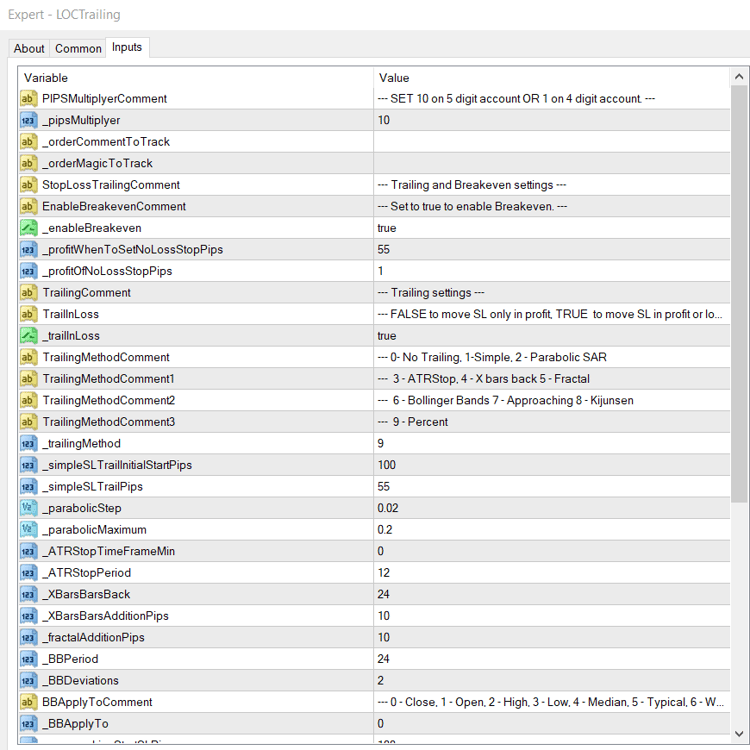Image resolution: width=750 pixels, height=750 pixels.
Task: Switch to the Common tab
Action: pyautogui.click(x=78, y=48)
